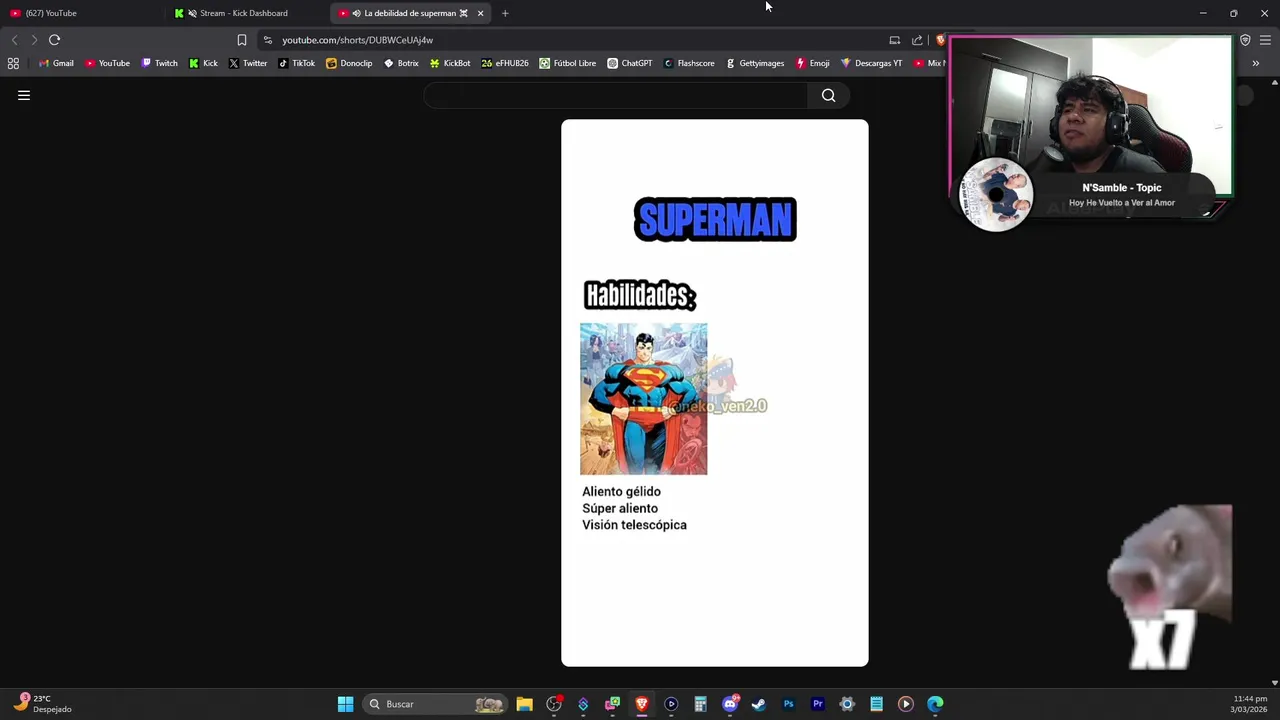Open the Donoclip bookmark
The height and width of the screenshot is (720, 1280).
[x=349, y=63]
